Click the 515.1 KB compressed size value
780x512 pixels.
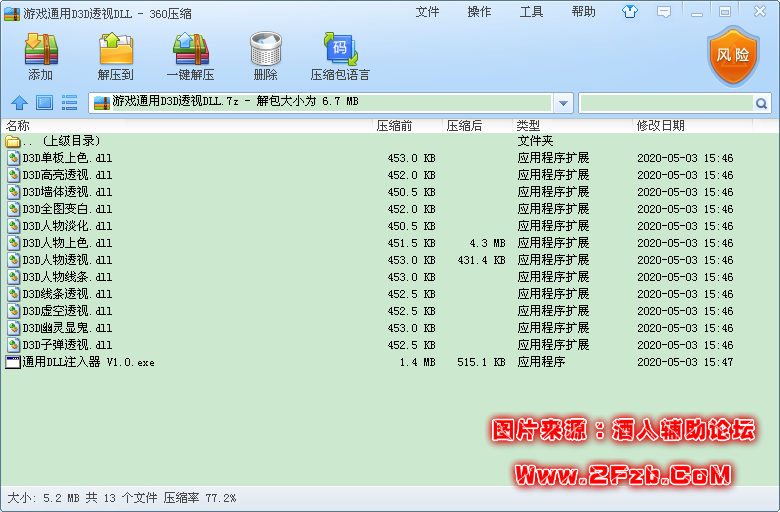tap(481, 362)
